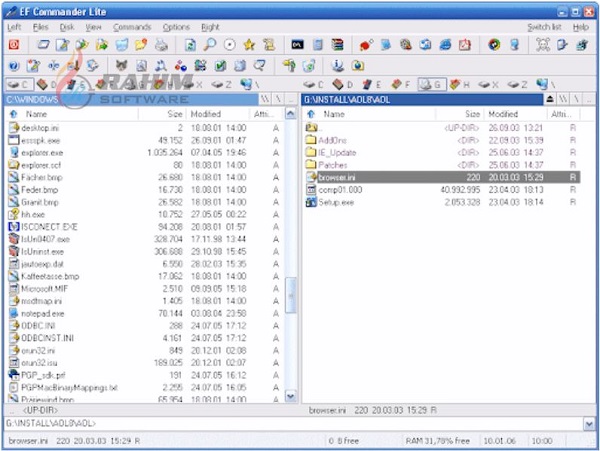This screenshot has height=451, width=600.
Task: Sort right panel by Size column
Action: click(460, 114)
